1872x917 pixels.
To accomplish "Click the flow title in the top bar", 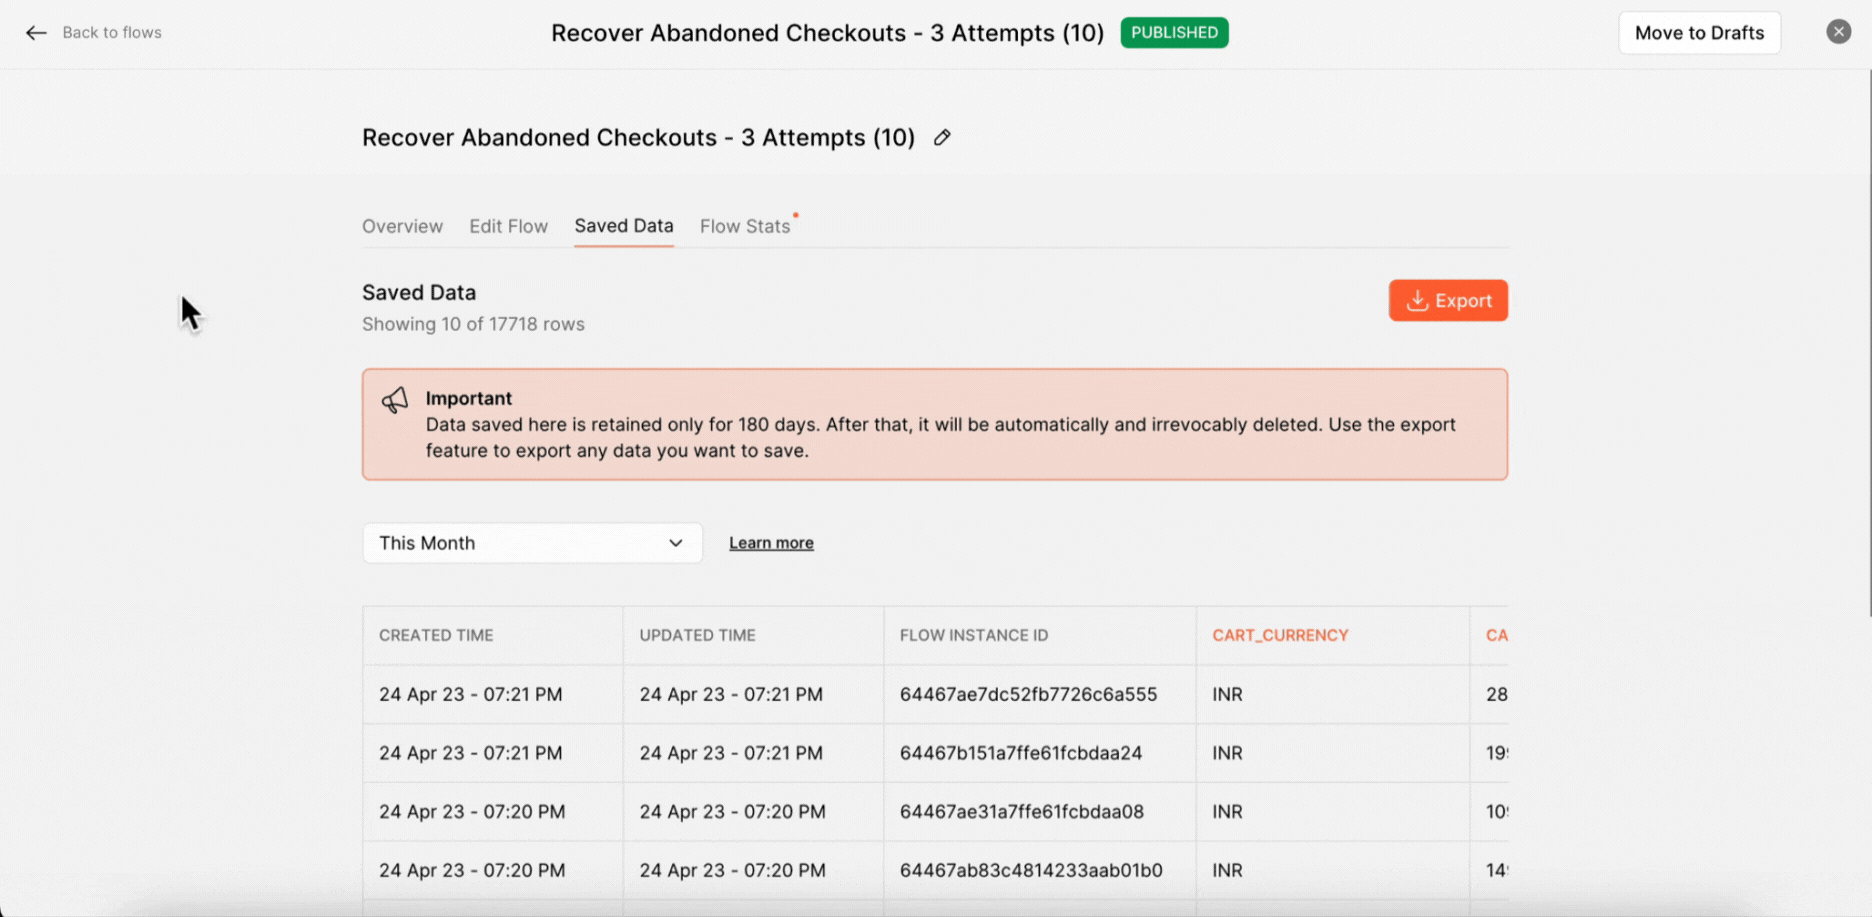I will pyautogui.click(x=827, y=33).
